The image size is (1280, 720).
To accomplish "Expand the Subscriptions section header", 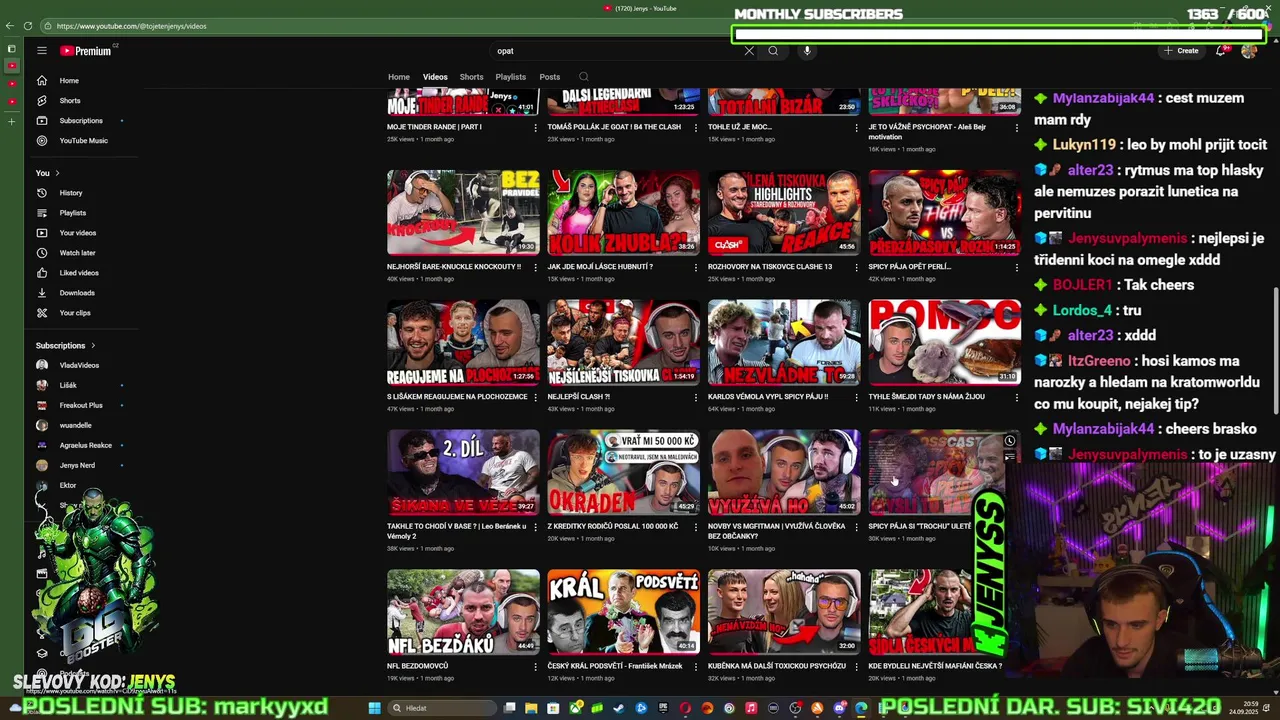I will 66,346.
